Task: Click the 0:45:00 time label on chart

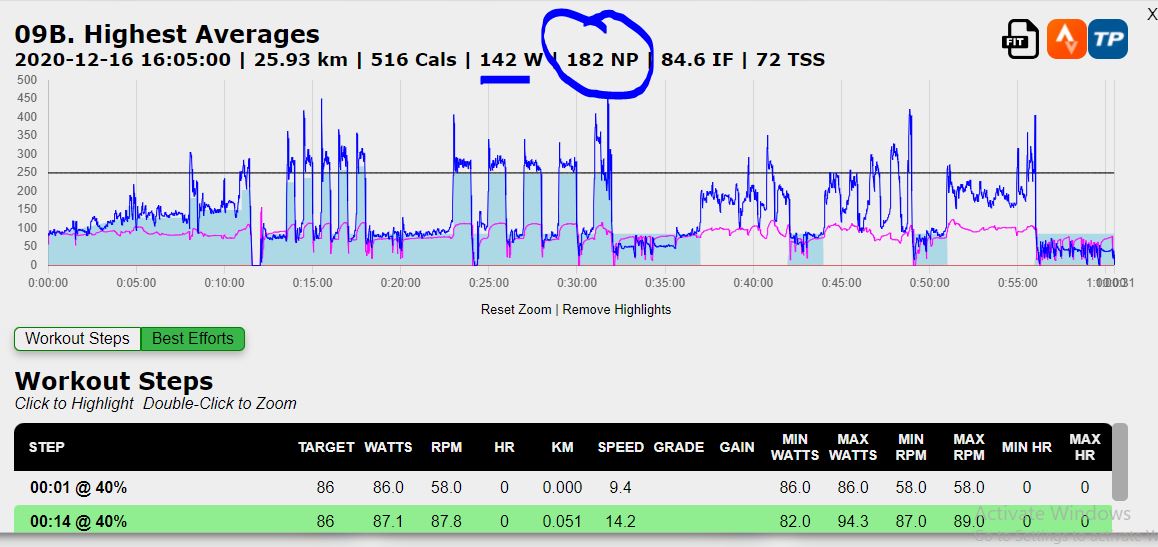Action: [x=841, y=283]
